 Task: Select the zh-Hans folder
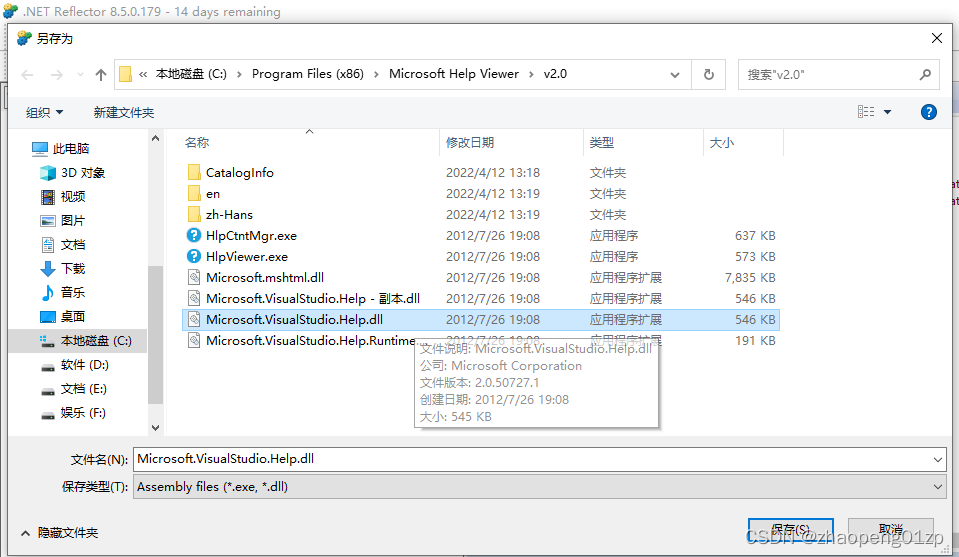480,215
